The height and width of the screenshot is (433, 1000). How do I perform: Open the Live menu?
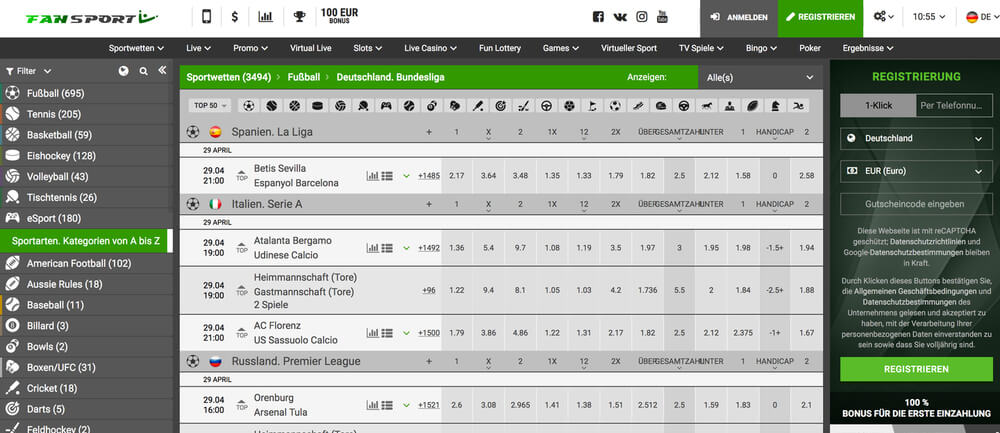(198, 48)
